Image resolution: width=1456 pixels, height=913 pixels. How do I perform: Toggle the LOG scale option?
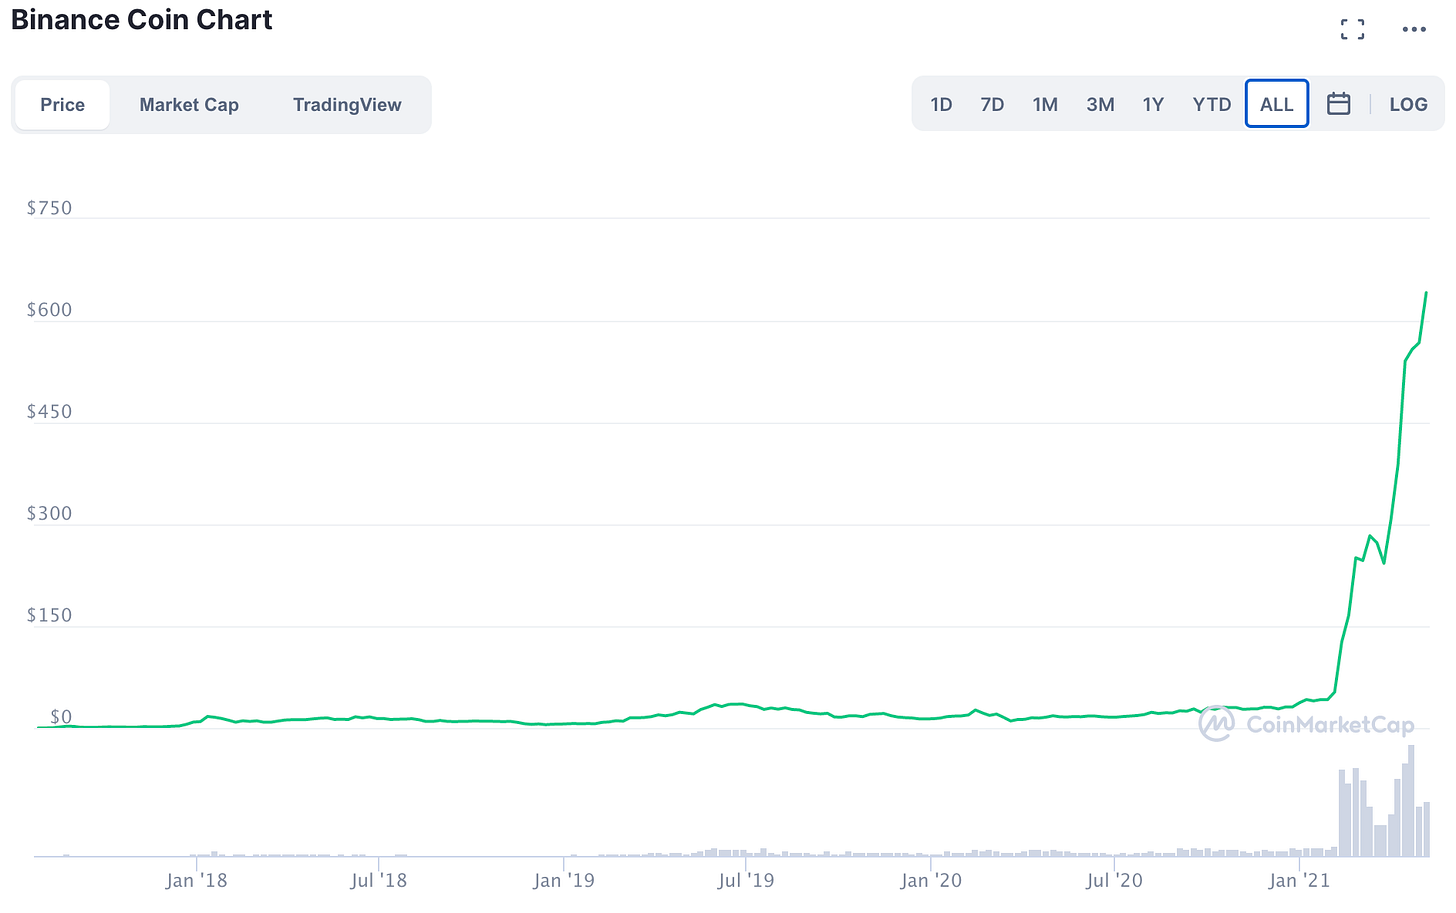1408,104
